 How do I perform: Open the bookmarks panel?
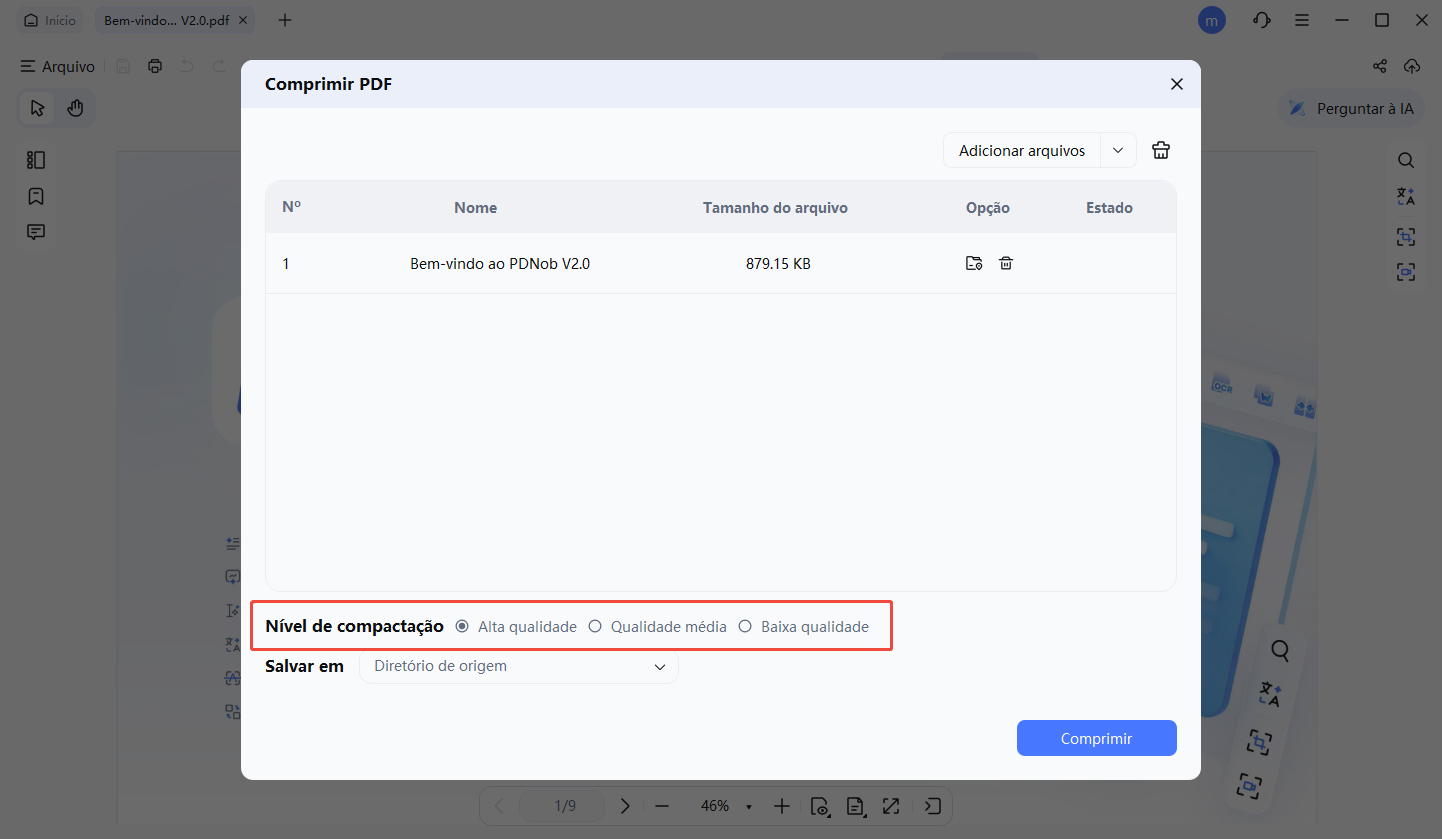[x=36, y=196]
